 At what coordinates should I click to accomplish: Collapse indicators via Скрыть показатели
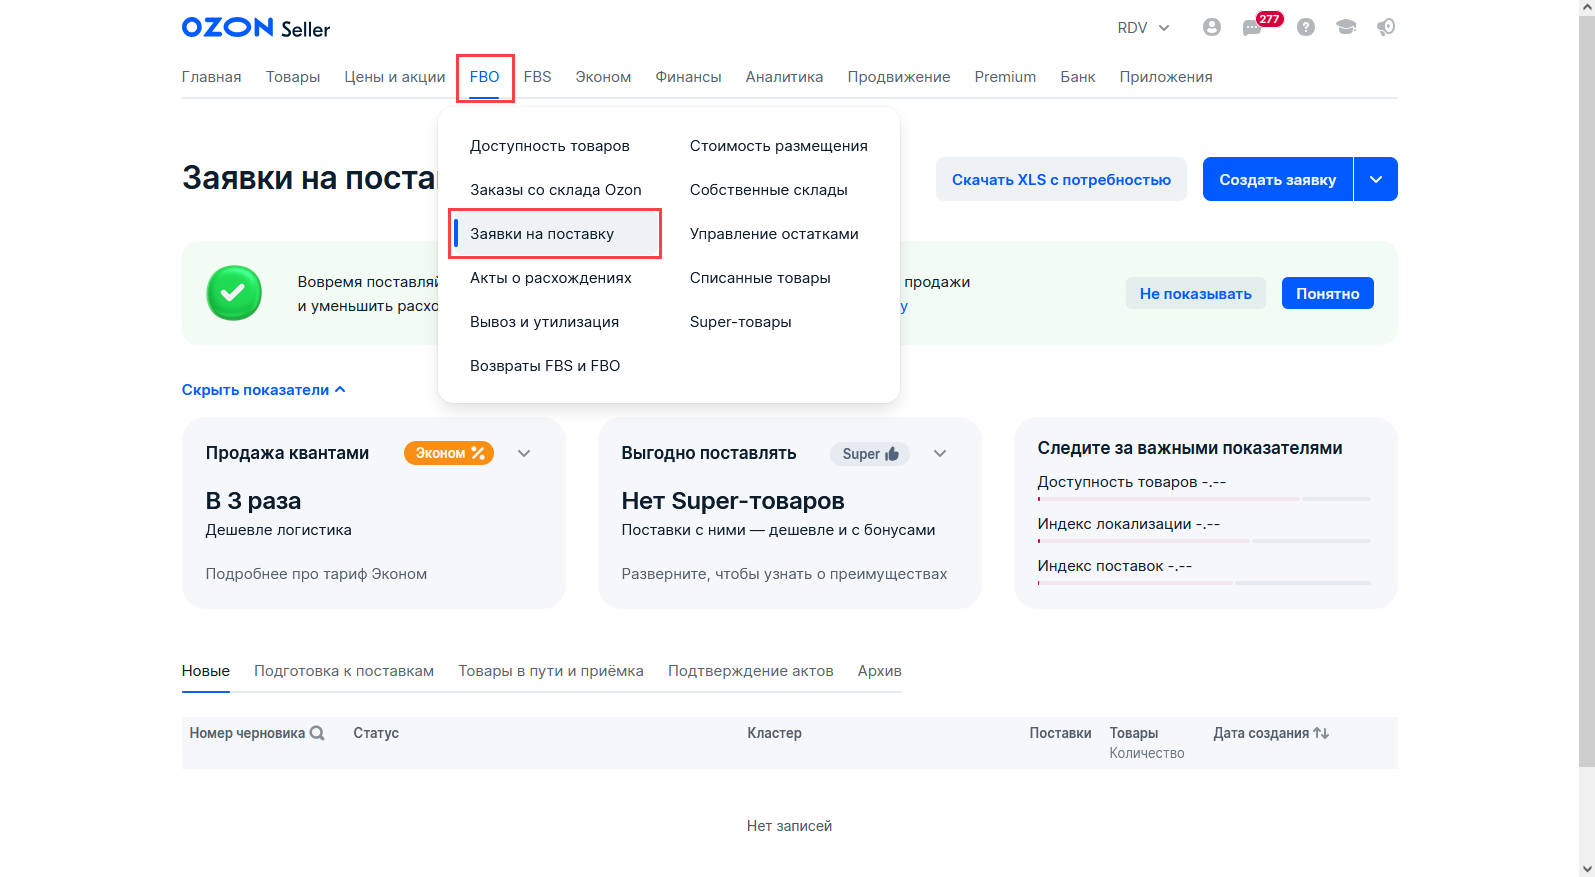(263, 390)
